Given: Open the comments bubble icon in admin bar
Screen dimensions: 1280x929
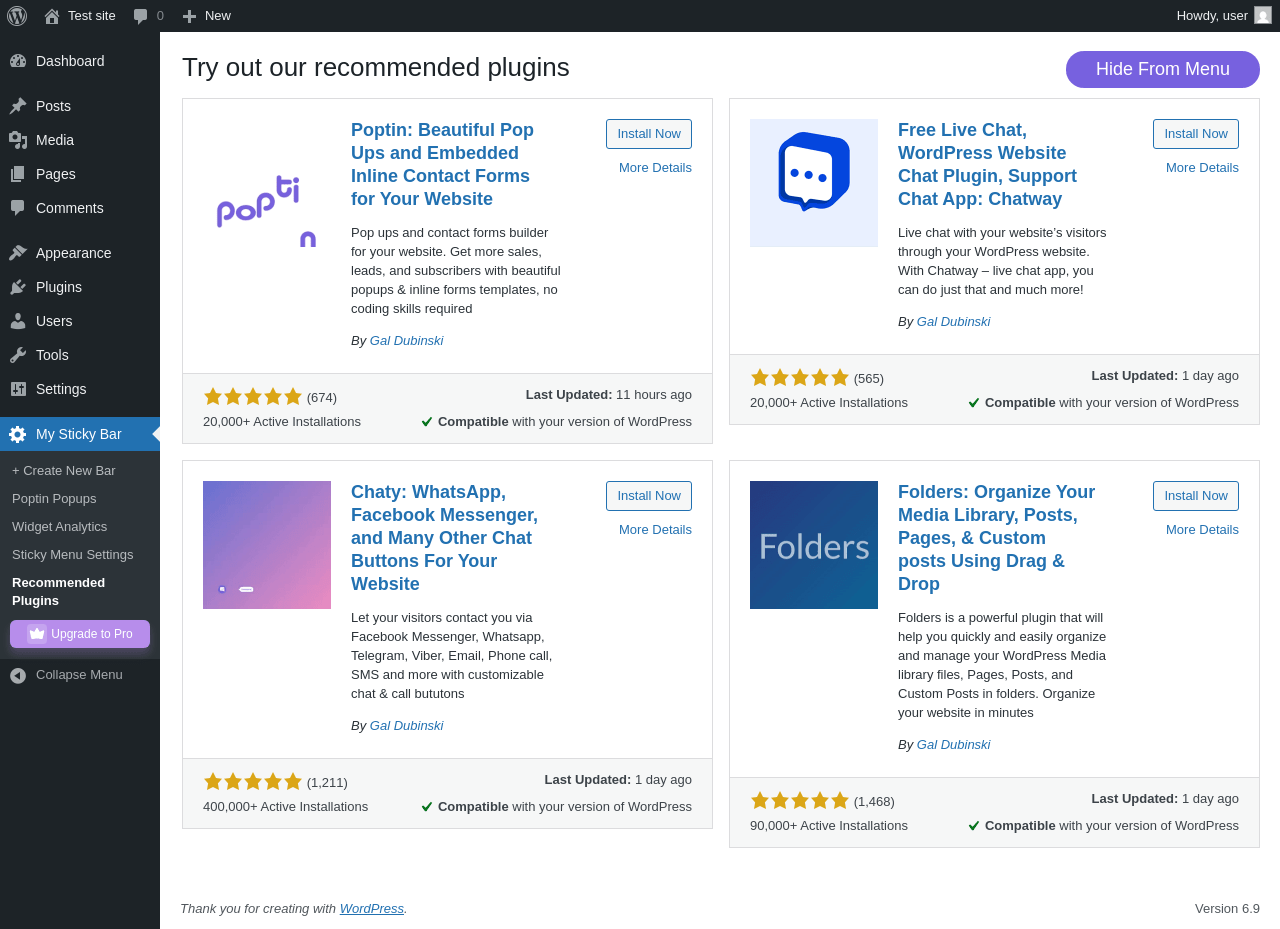Looking at the screenshot, I should coord(141,16).
